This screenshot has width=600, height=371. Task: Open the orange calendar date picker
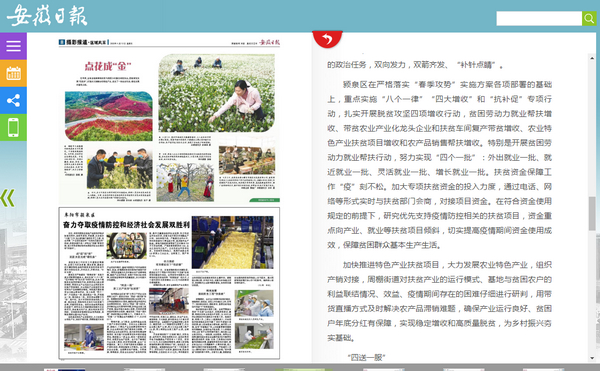[x=13, y=73]
